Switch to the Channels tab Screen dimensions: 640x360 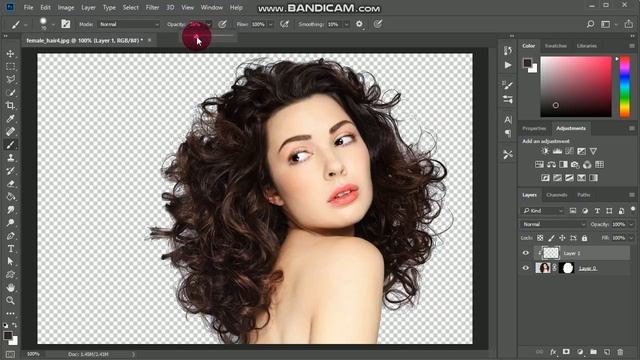(x=557, y=195)
